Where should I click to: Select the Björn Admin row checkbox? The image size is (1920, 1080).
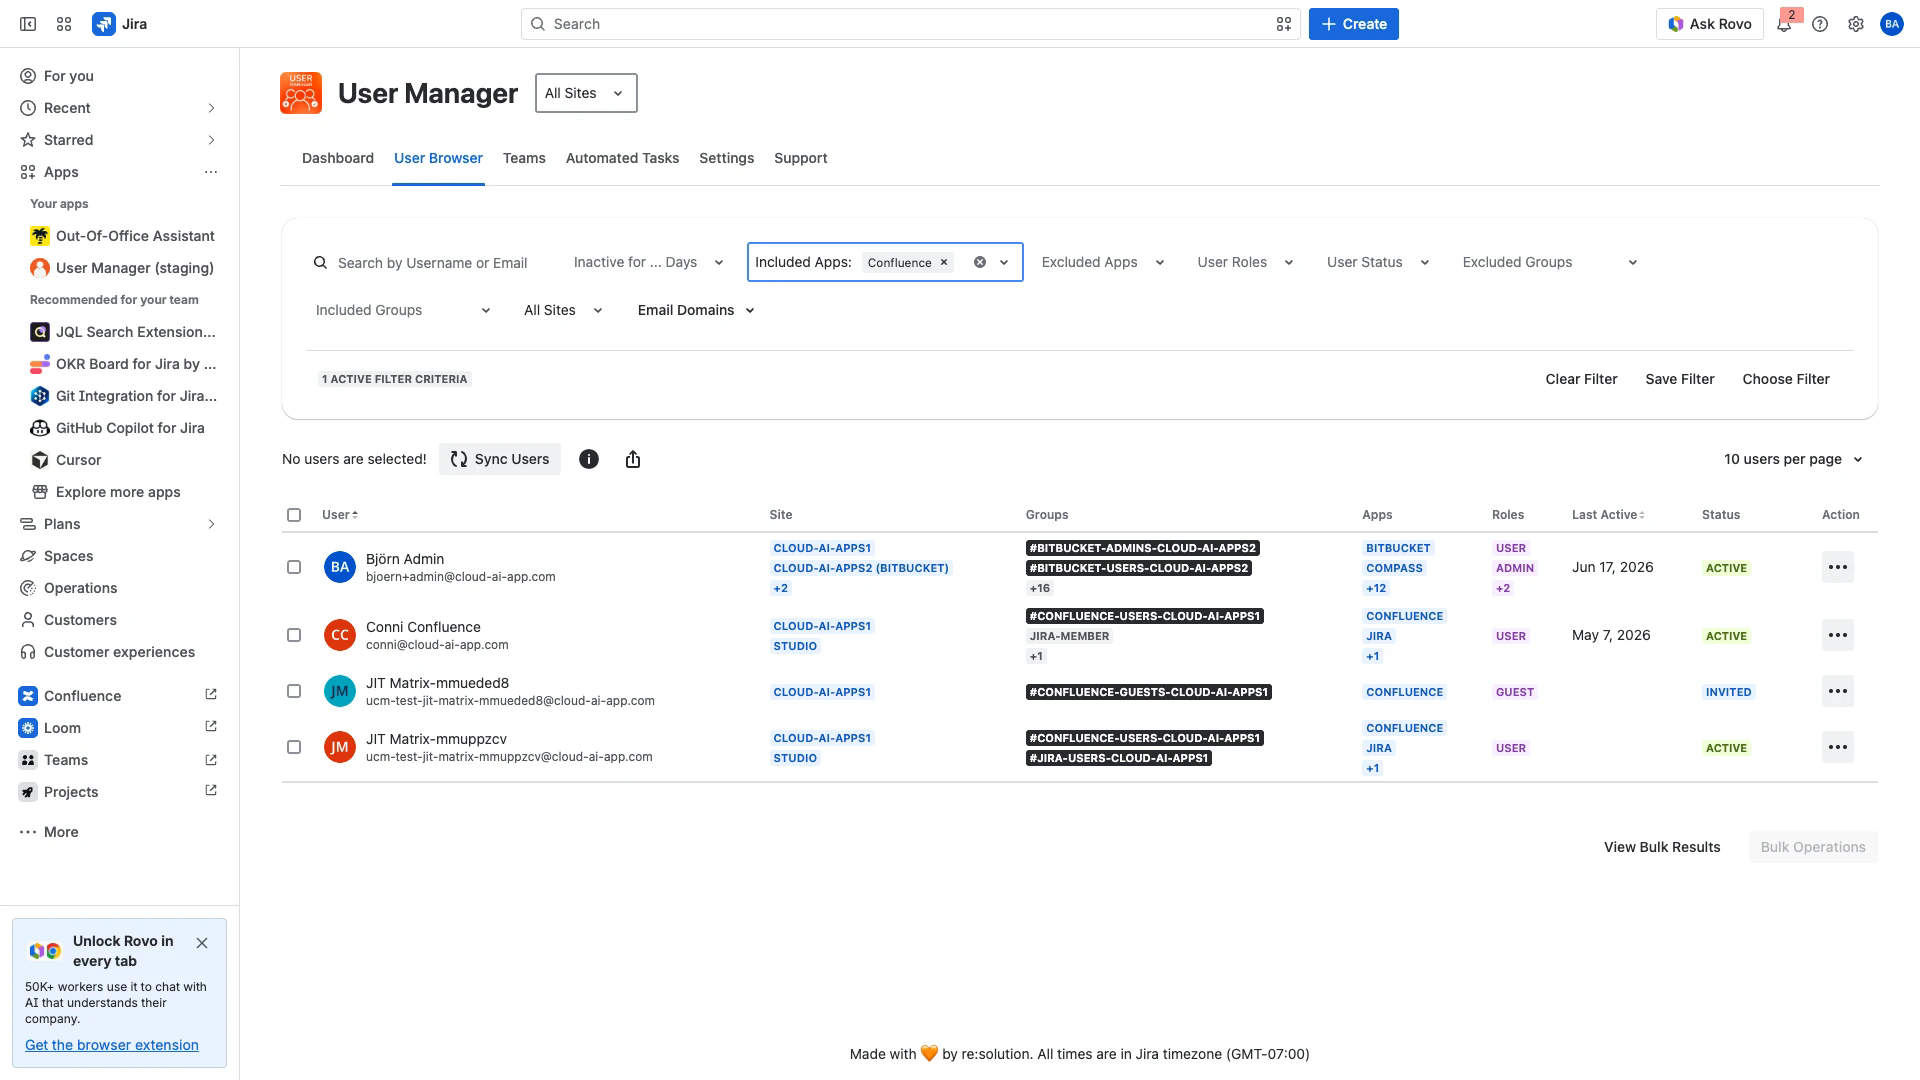click(x=294, y=567)
